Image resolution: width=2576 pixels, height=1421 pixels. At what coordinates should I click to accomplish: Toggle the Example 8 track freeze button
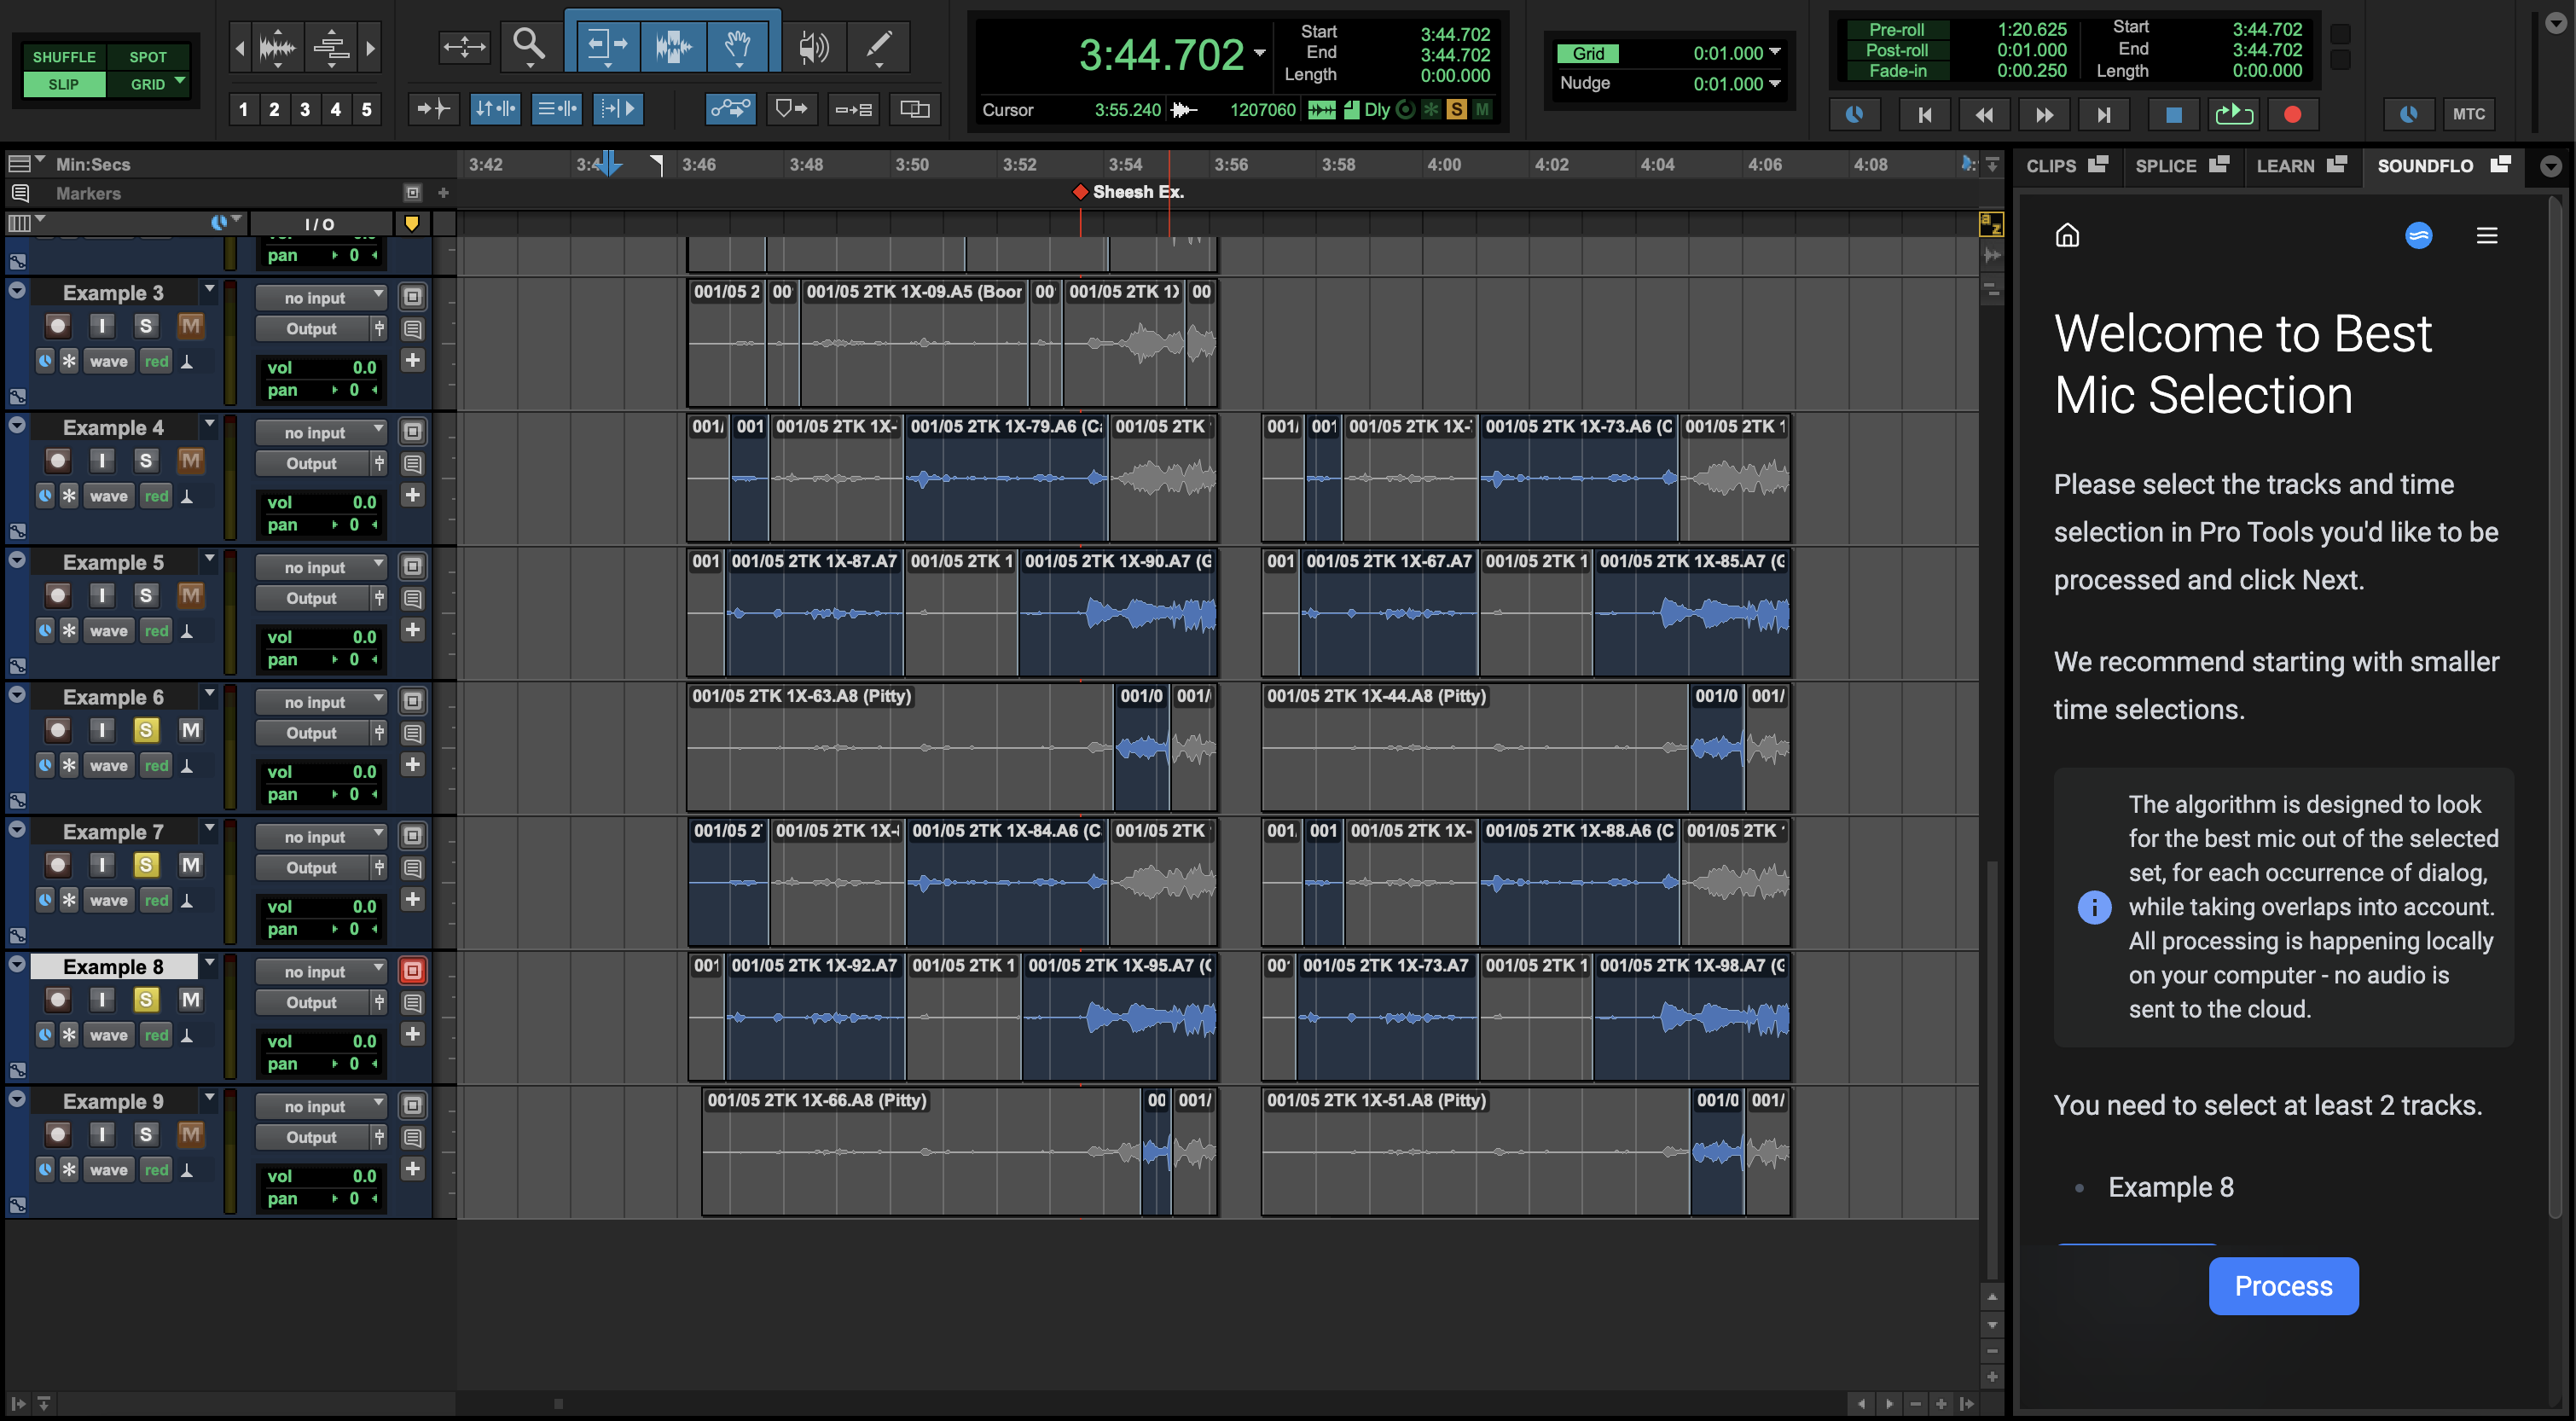pyautogui.click(x=412, y=970)
